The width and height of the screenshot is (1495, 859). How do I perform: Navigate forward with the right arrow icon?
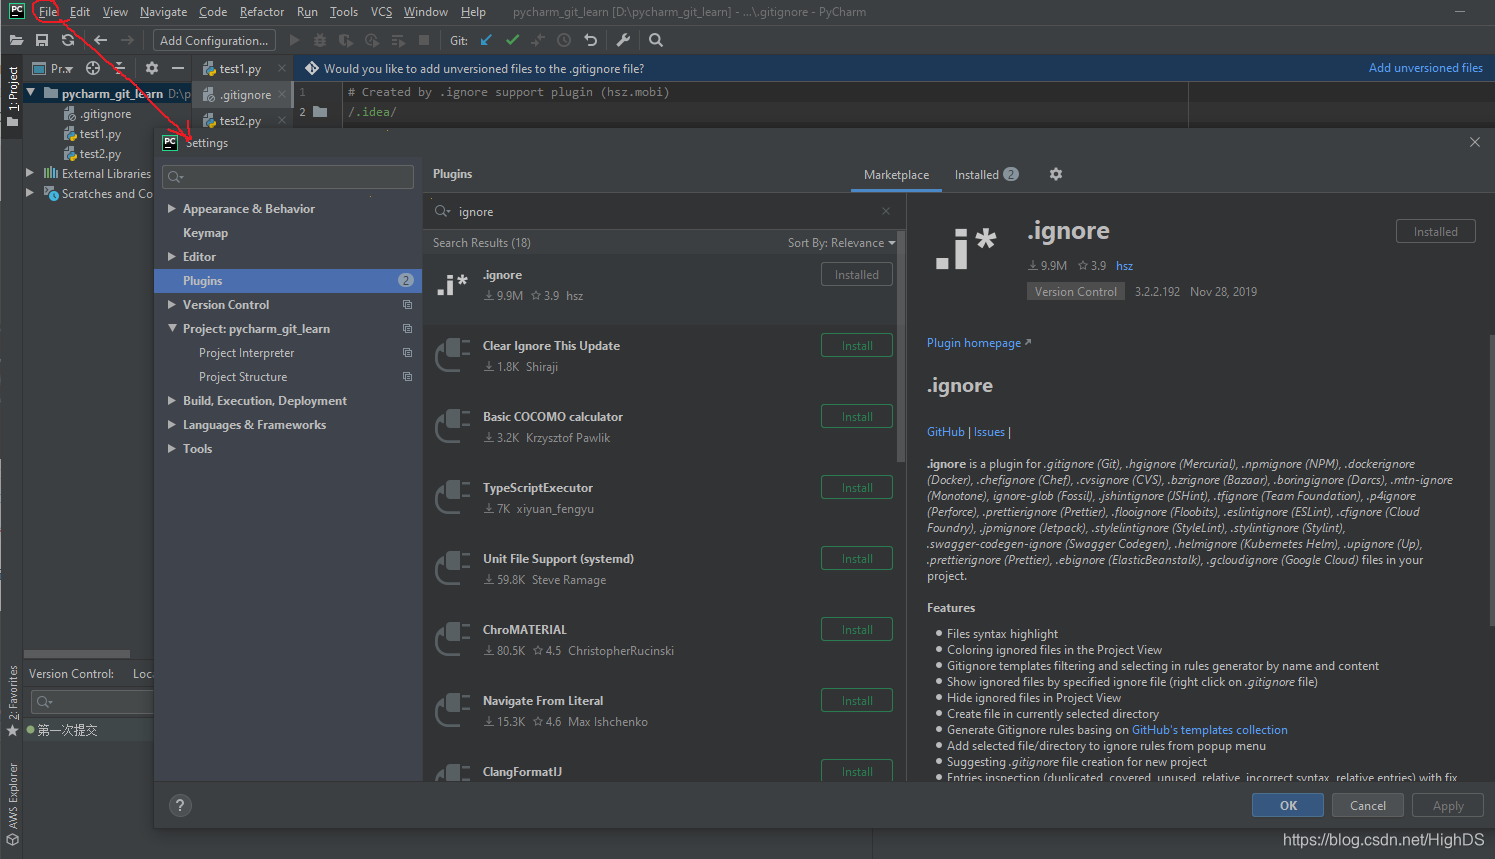tap(127, 40)
